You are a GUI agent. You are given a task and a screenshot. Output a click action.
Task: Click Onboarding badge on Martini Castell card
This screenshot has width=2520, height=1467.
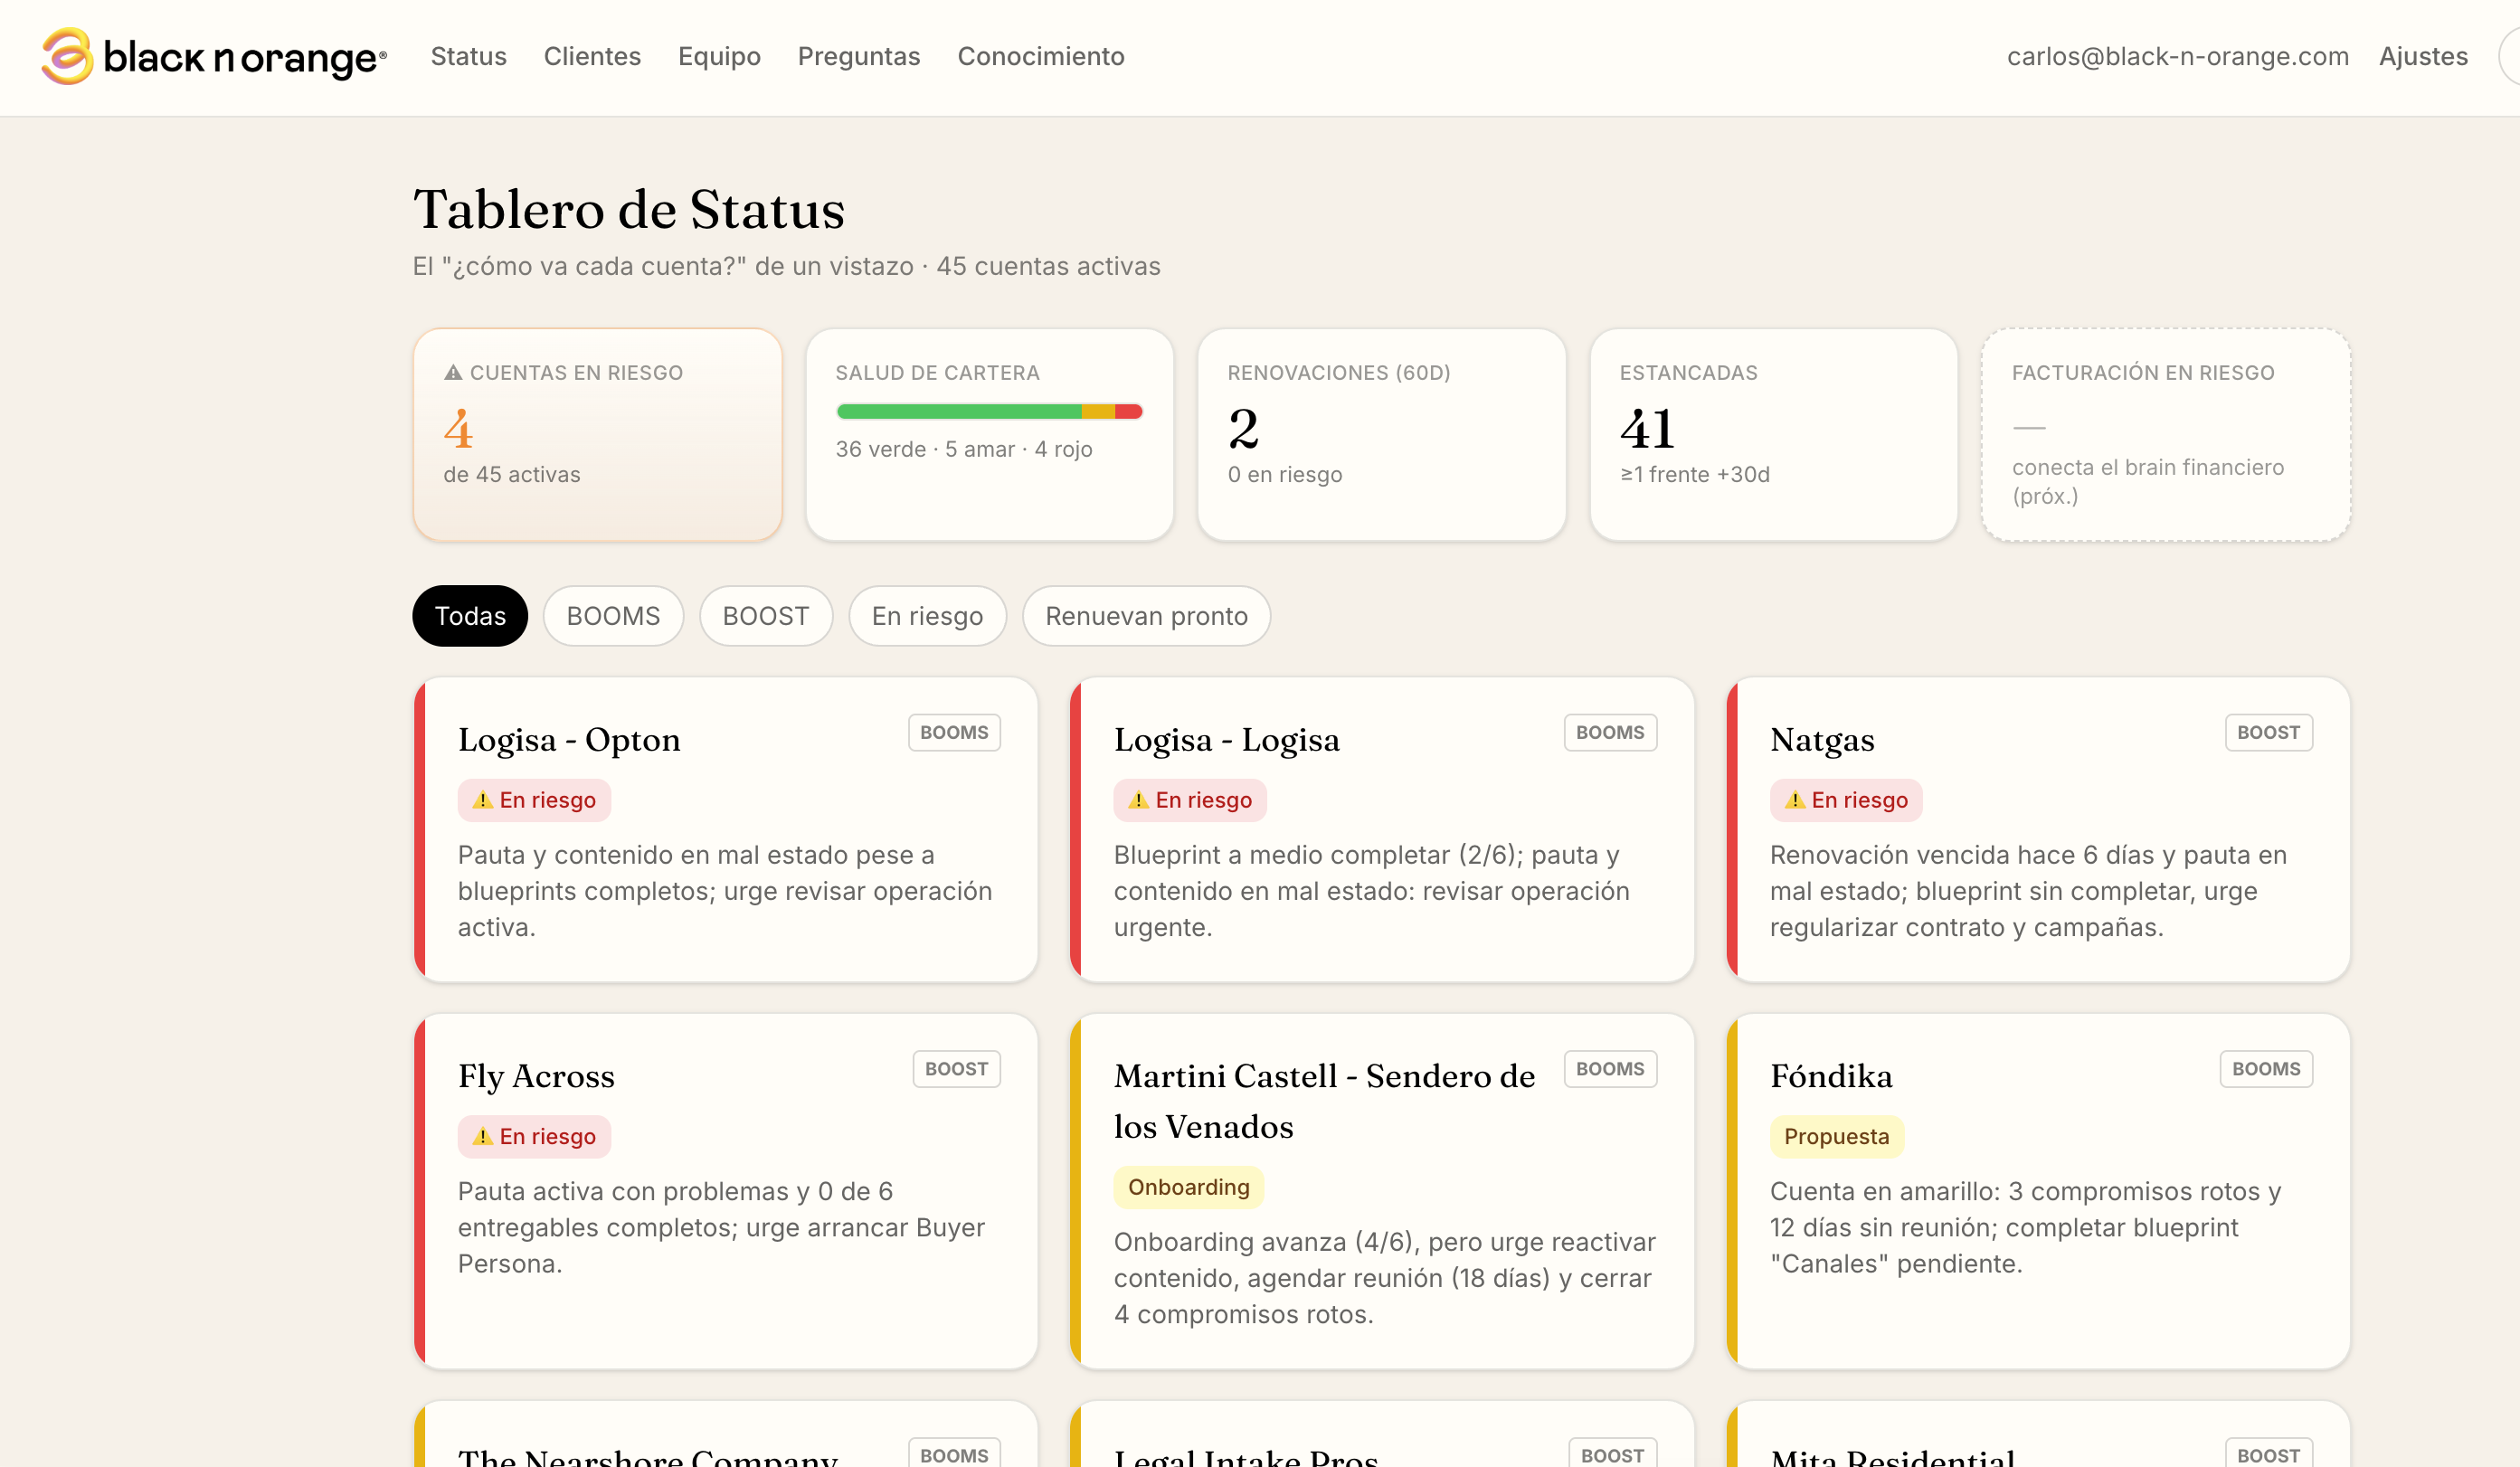tap(1189, 1187)
